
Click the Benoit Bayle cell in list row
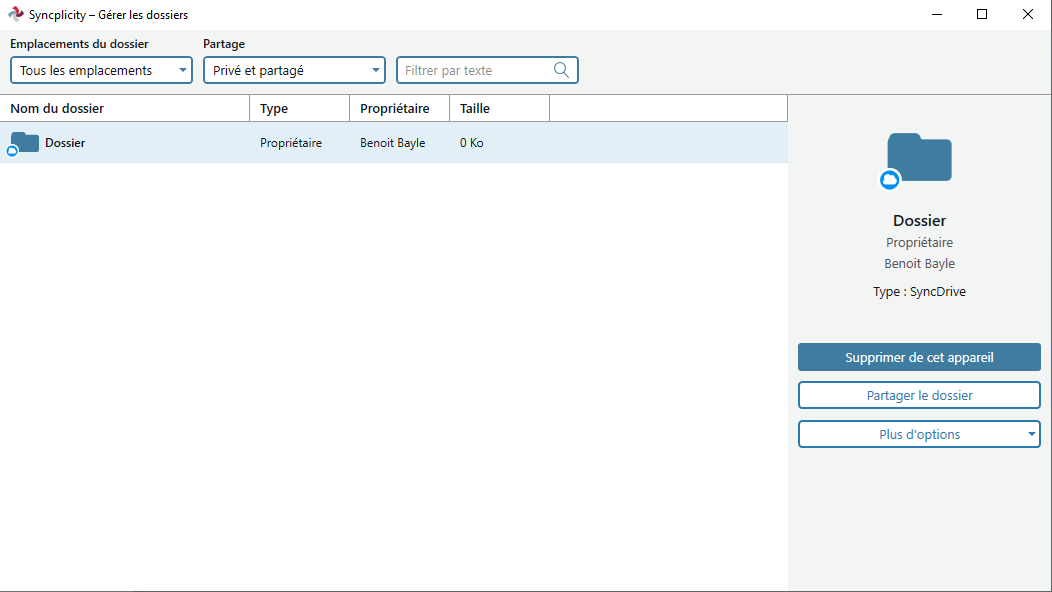392,143
